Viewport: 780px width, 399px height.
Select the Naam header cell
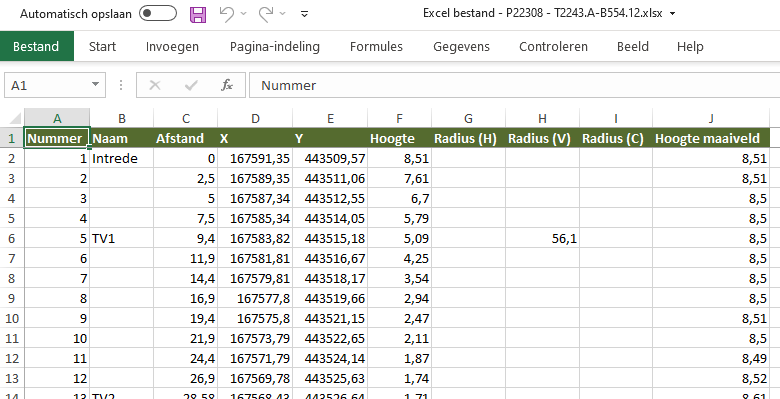click(x=122, y=138)
